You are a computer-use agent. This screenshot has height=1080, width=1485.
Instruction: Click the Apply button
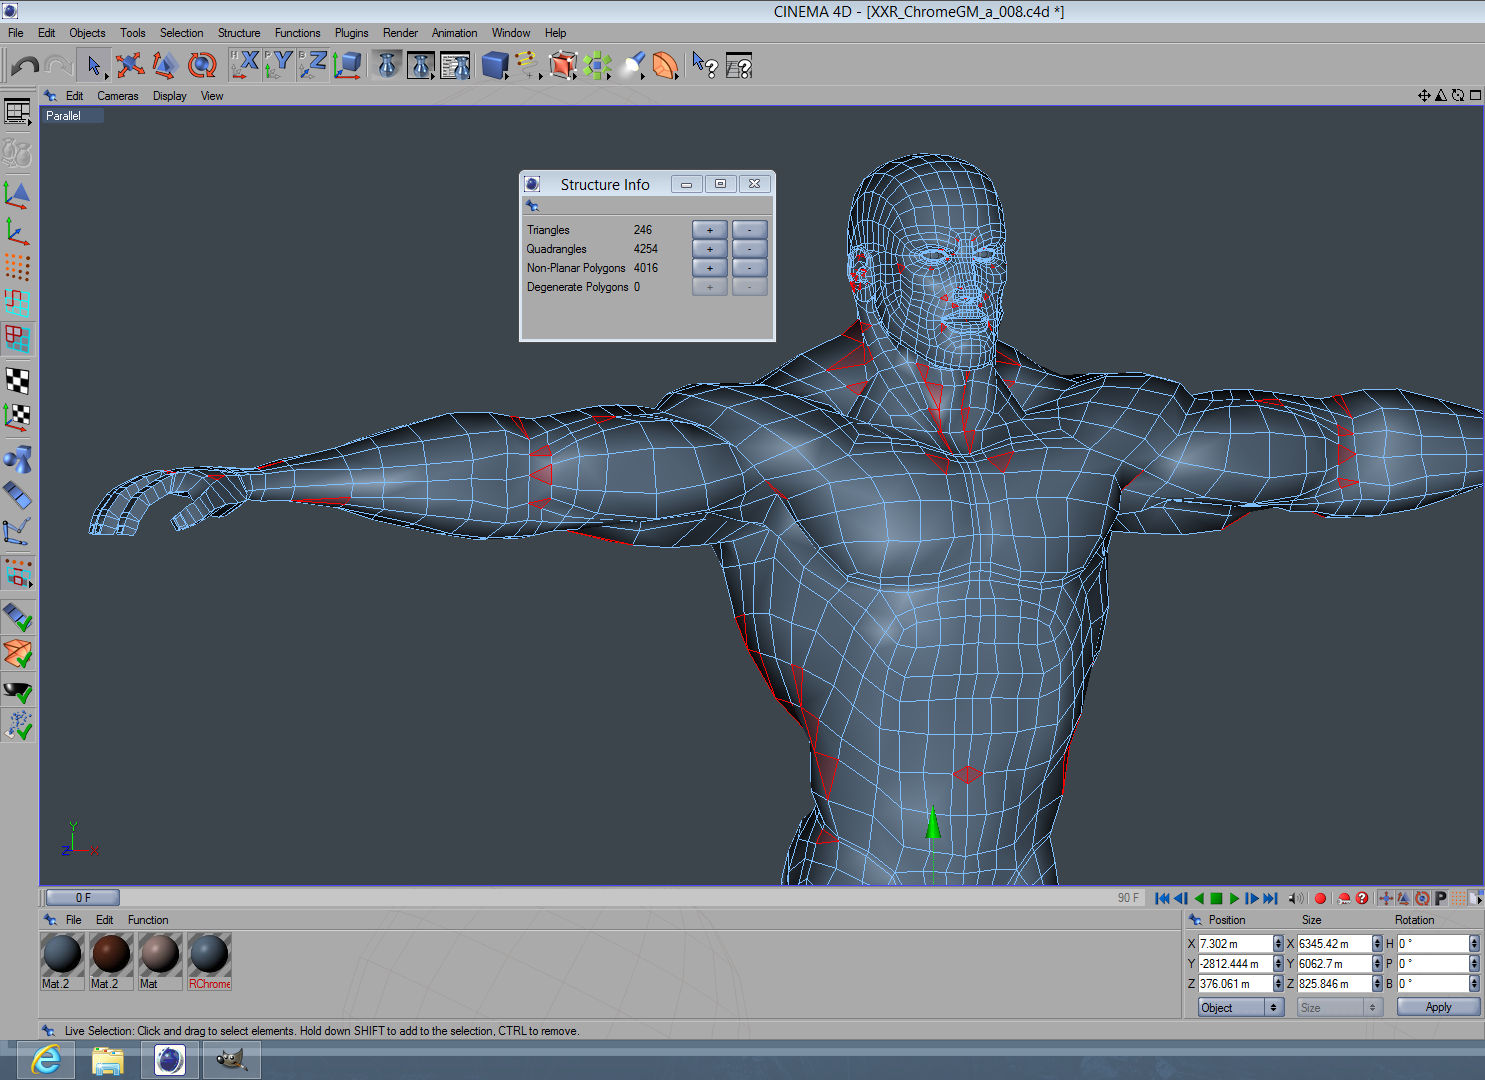(x=1438, y=1007)
